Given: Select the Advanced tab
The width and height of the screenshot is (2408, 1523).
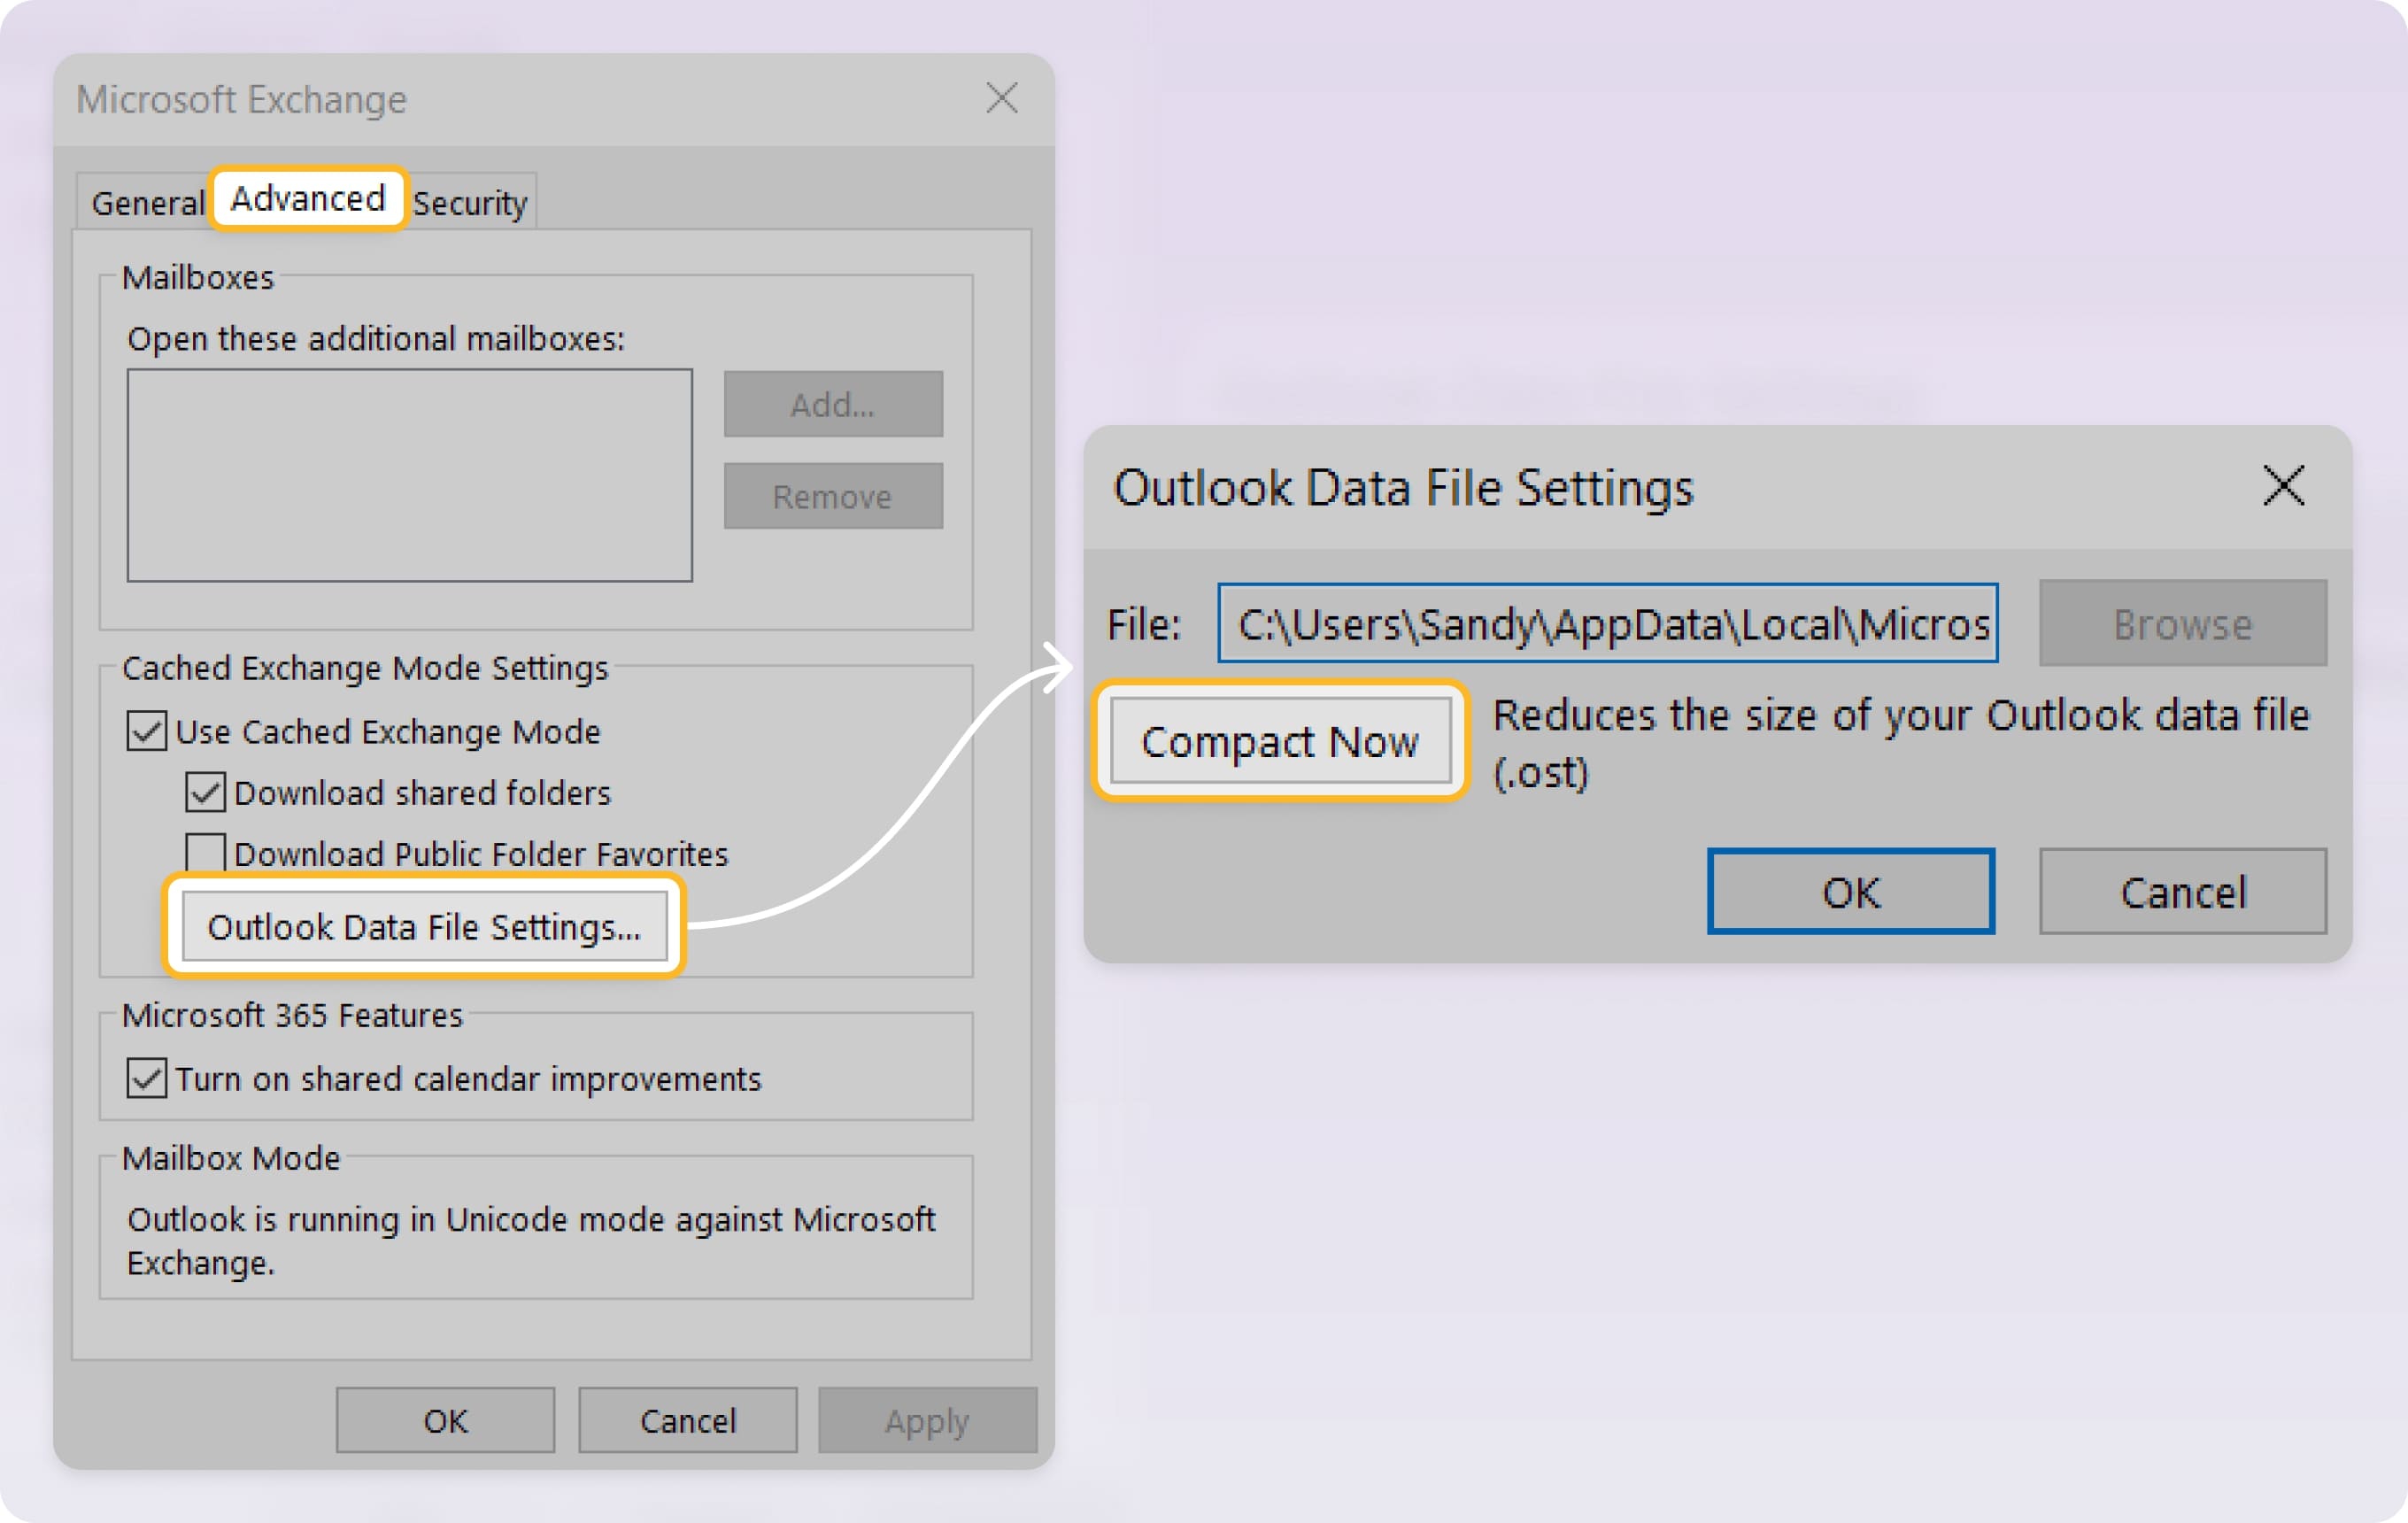Looking at the screenshot, I should click(x=308, y=199).
